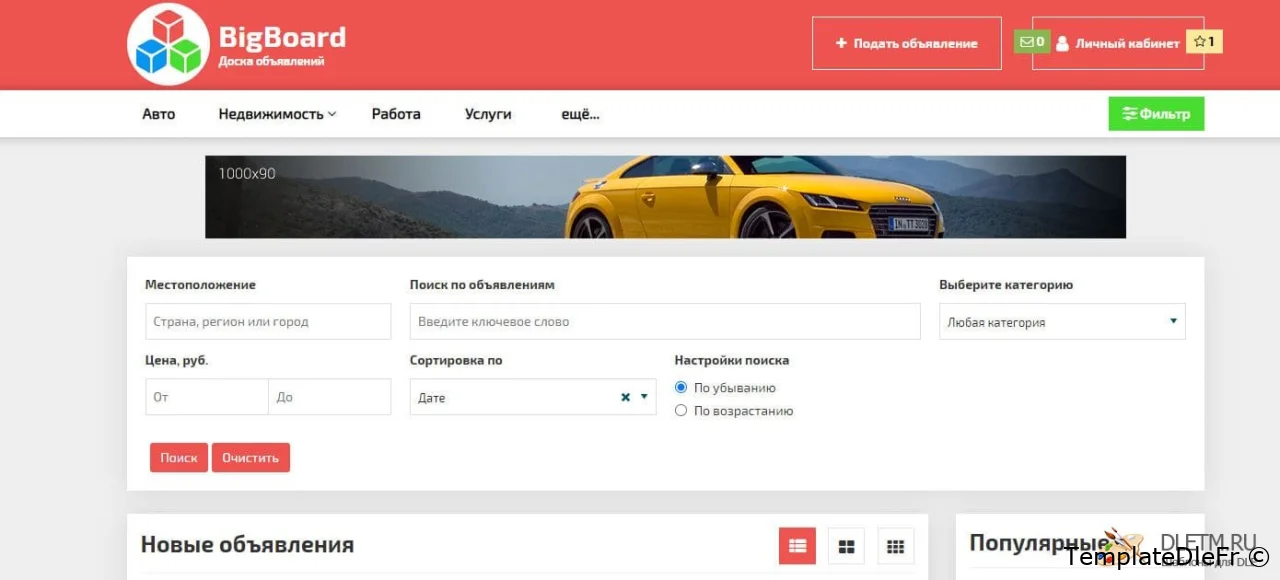1280x580 pixels.
Task: Select По убыванию radio option
Action: 681,387
